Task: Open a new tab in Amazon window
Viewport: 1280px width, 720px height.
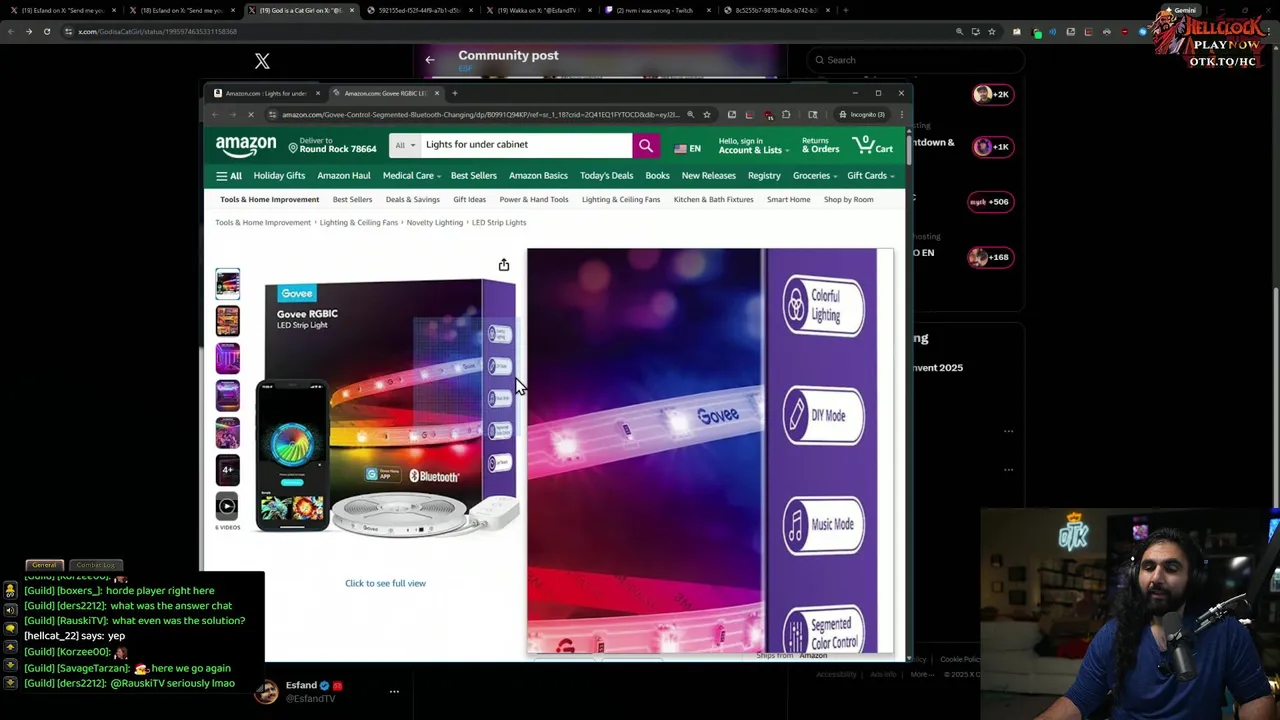Action: [x=454, y=93]
